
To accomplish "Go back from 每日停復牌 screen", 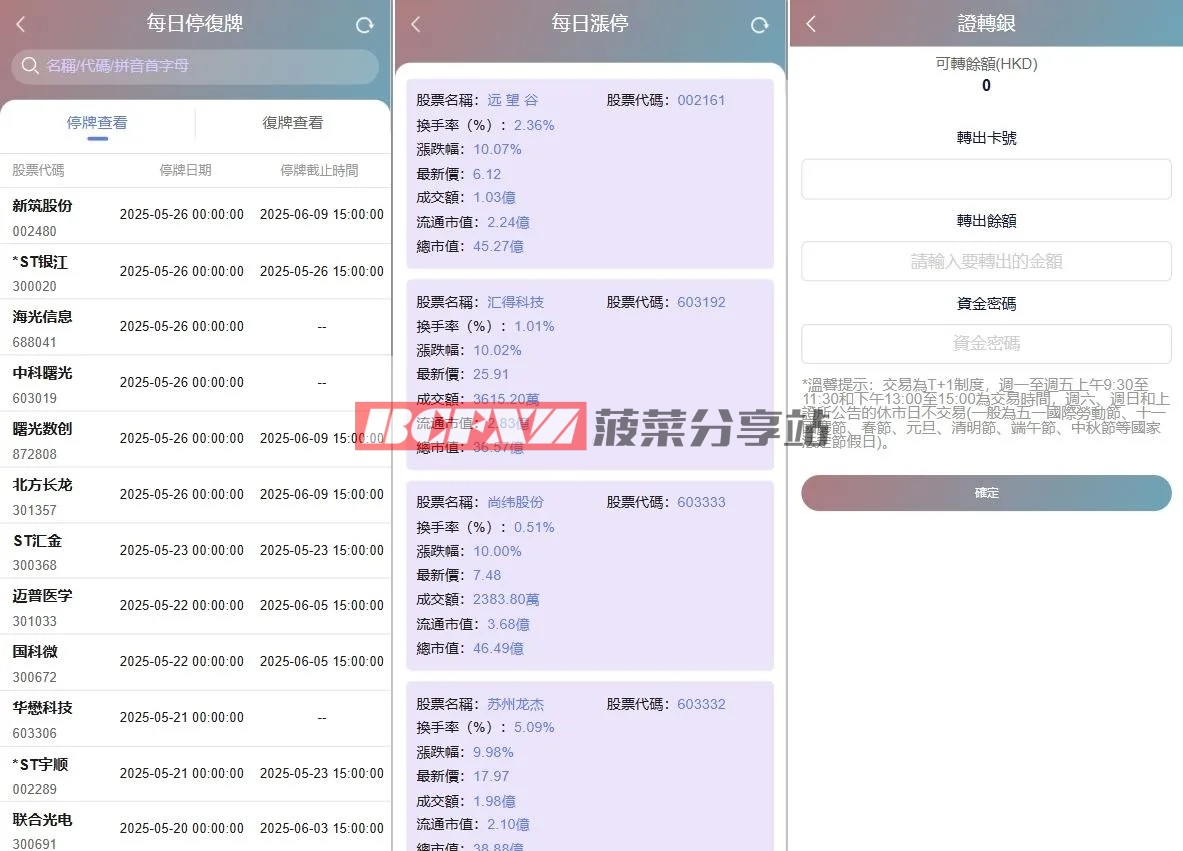I will [x=21, y=25].
